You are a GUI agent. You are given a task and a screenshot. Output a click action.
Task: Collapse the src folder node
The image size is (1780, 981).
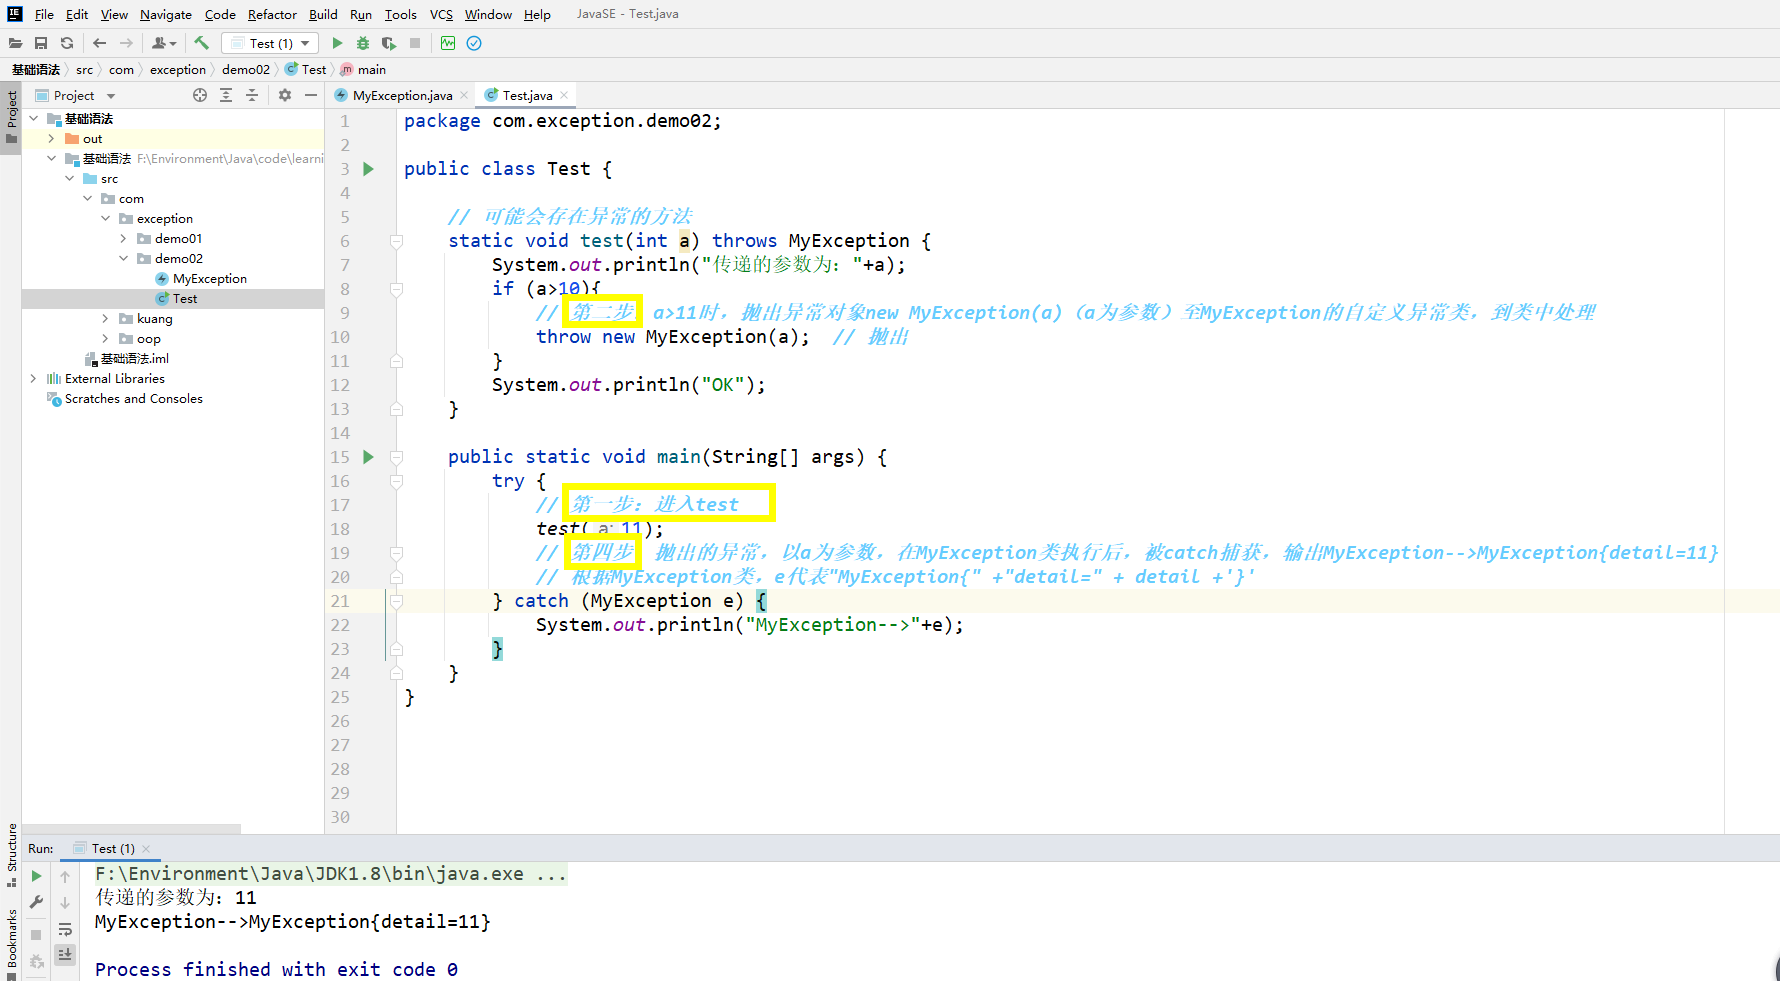pos(69,179)
